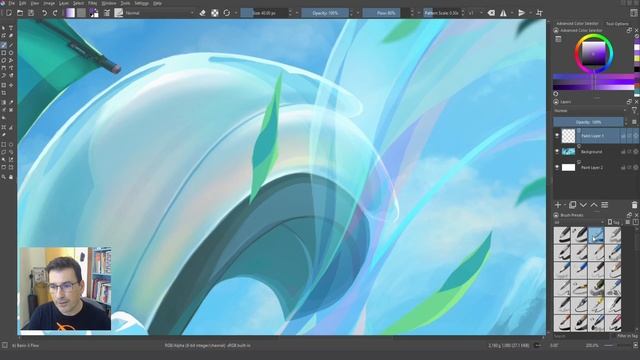
Task: Select the Background layer row
Action: coord(596,151)
